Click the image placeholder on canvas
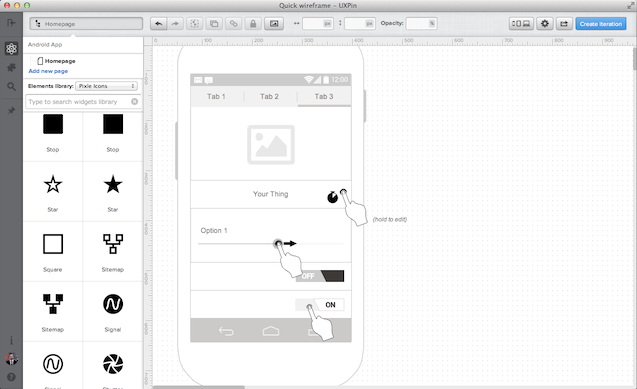 click(x=271, y=145)
